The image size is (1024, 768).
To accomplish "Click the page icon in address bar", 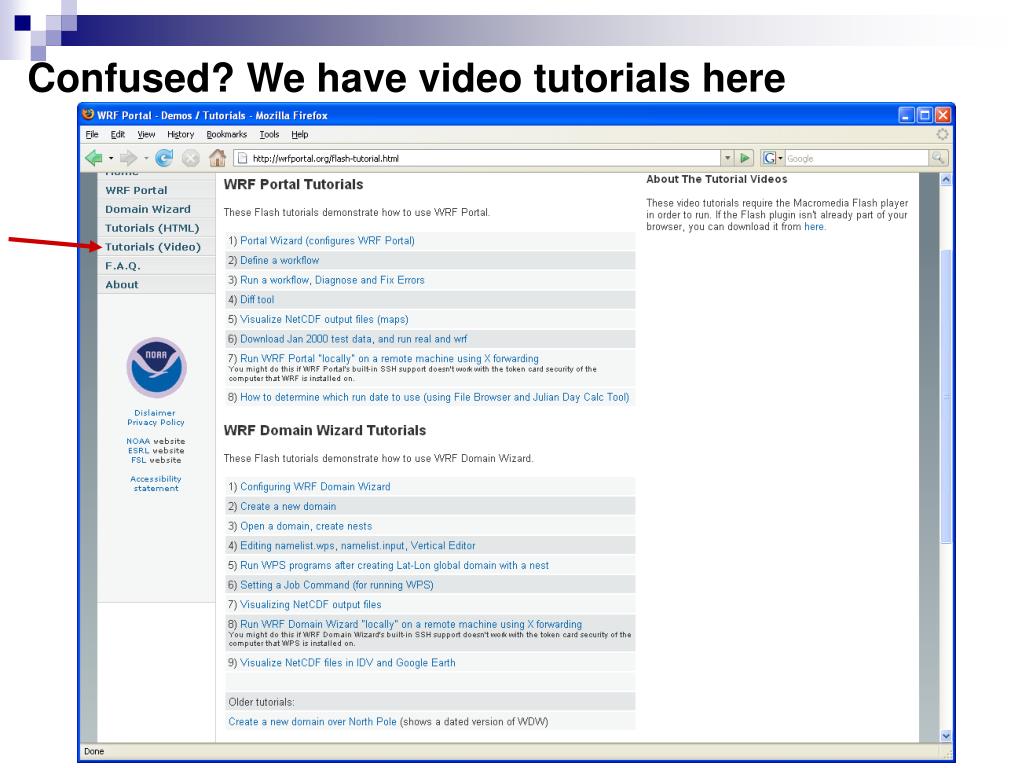I will (x=242, y=158).
